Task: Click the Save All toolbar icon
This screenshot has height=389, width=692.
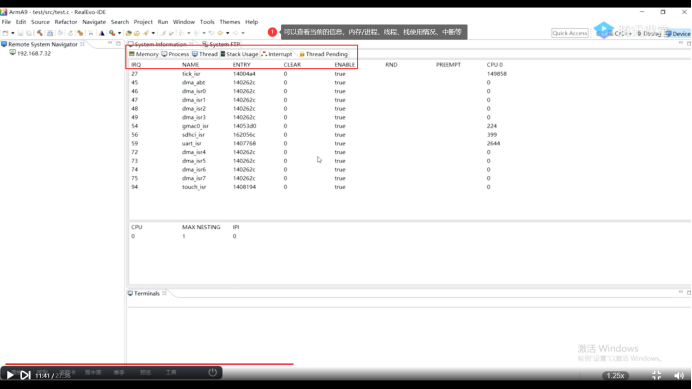Action: (29, 33)
